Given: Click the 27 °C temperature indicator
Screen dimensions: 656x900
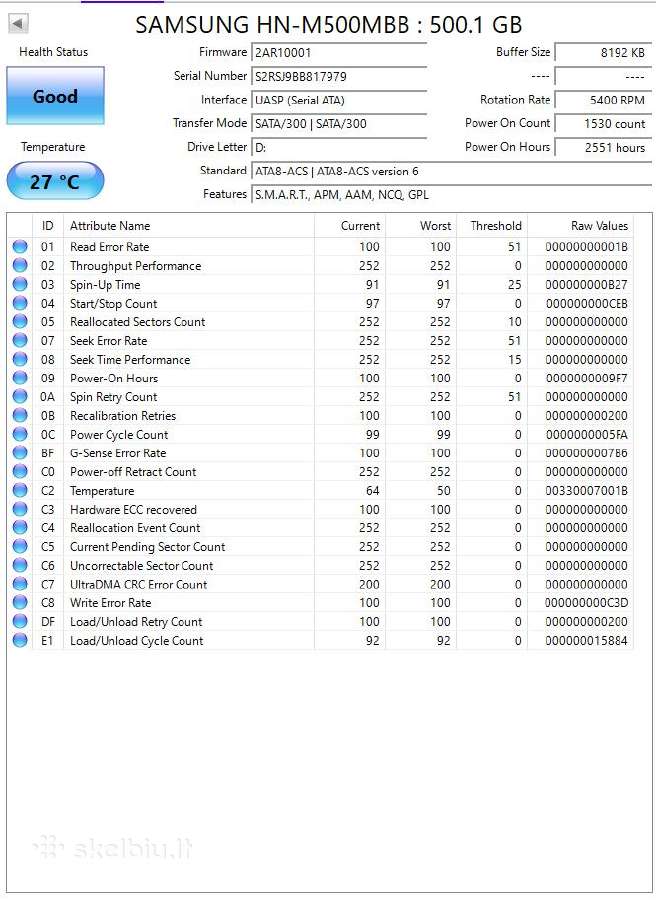Looking at the screenshot, I should point(55,181).
